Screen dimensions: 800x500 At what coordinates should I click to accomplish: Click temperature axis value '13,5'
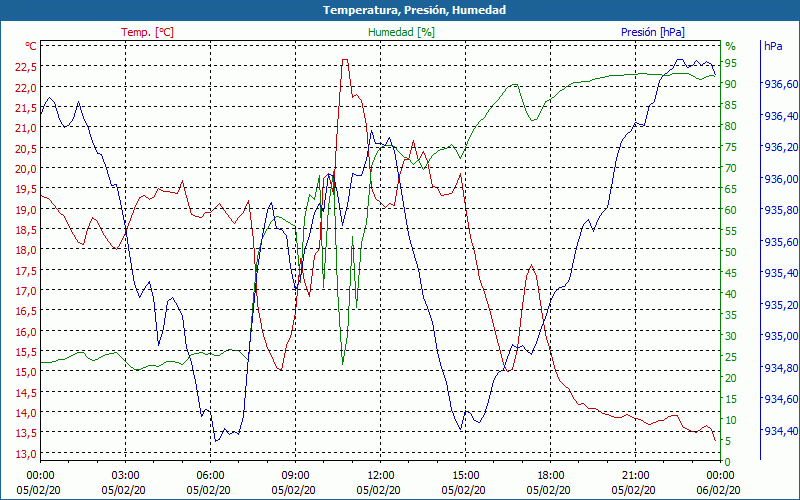coord(27,433)
